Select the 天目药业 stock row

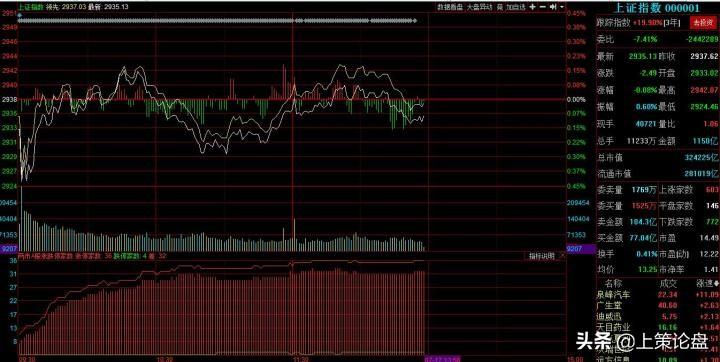click(658, 327)
